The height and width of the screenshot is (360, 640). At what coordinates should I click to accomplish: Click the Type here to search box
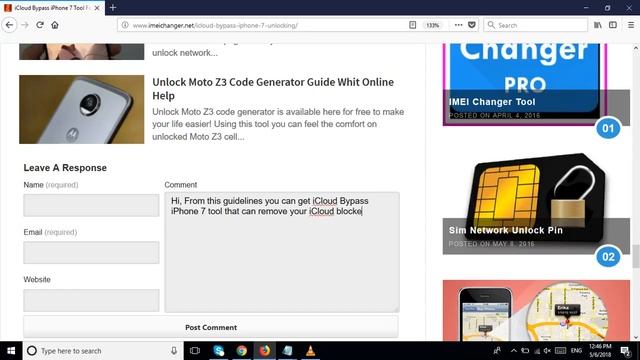tap(102, 351)
